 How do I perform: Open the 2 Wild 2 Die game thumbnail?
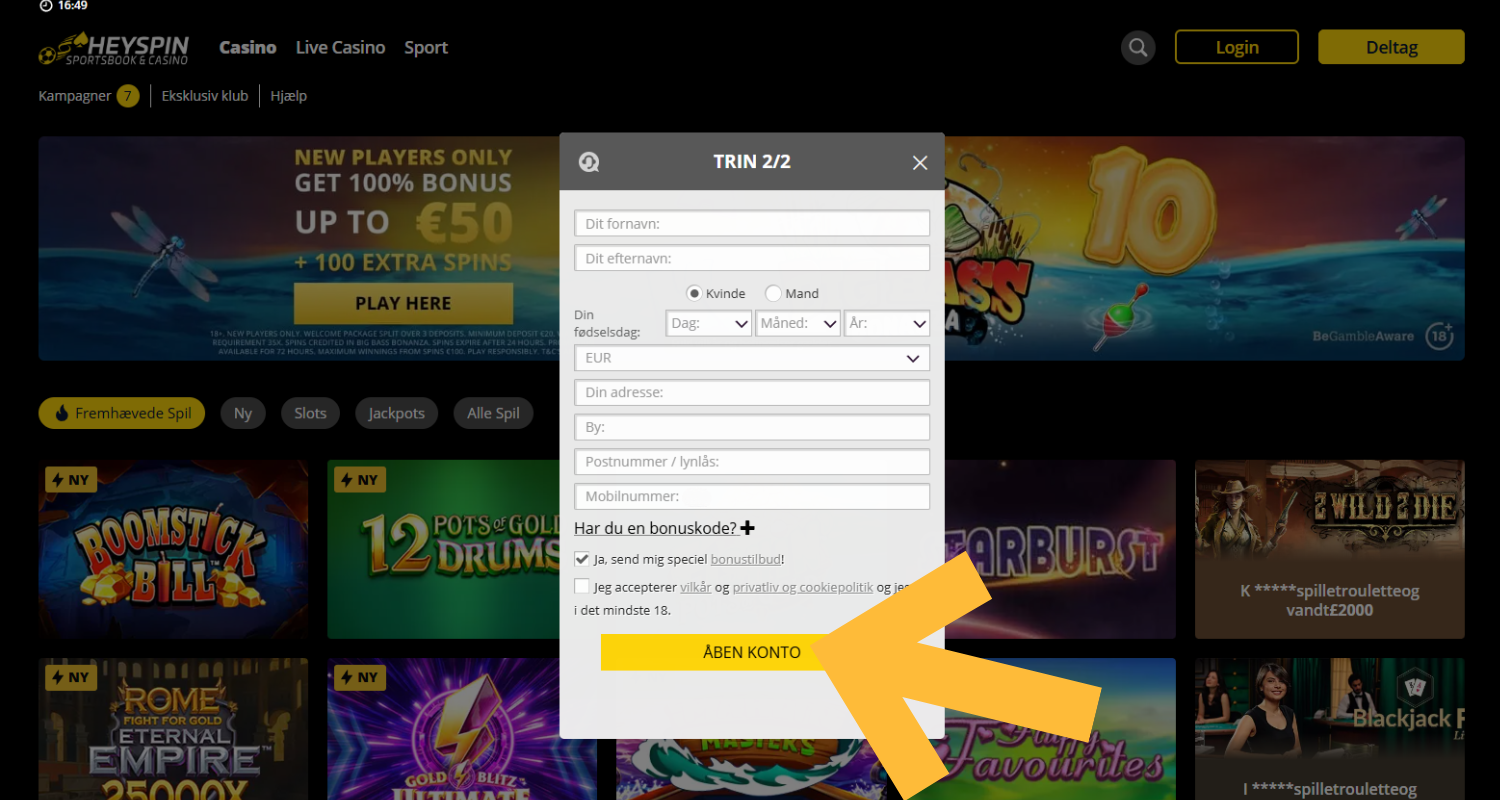(x=1330, y=549)
